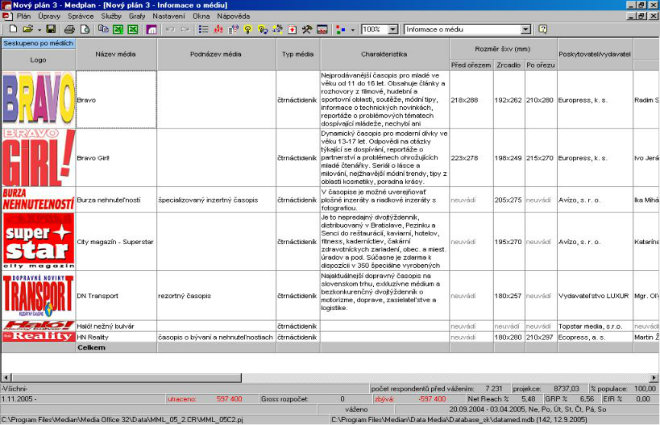Click the blue bullet list icon
The height and width of the screenshot is (425, 660).
[203, 29]
